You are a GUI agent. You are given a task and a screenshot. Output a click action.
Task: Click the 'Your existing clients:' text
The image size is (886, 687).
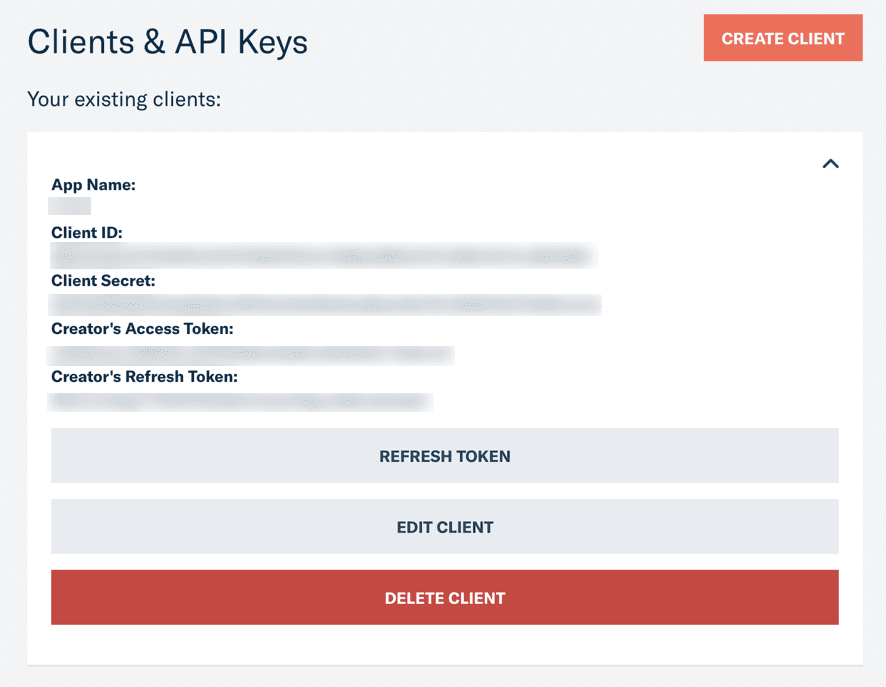pos(123,99)
